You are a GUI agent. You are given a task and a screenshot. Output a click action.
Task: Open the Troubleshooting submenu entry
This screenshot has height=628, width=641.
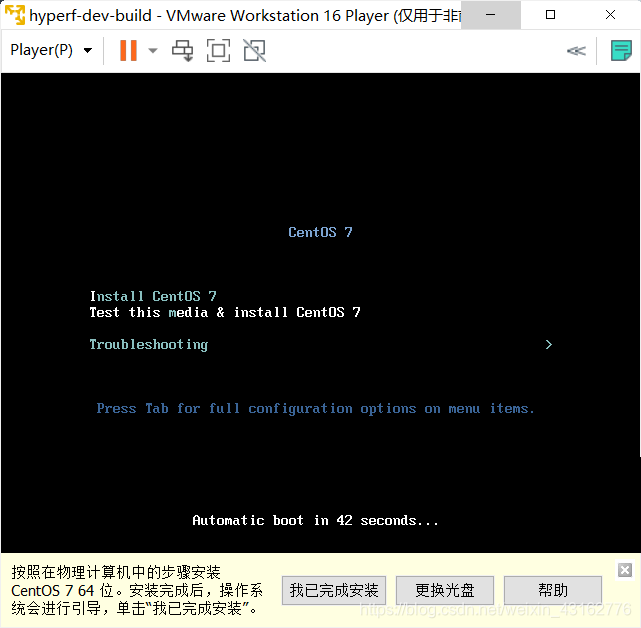tap(149, 345)
